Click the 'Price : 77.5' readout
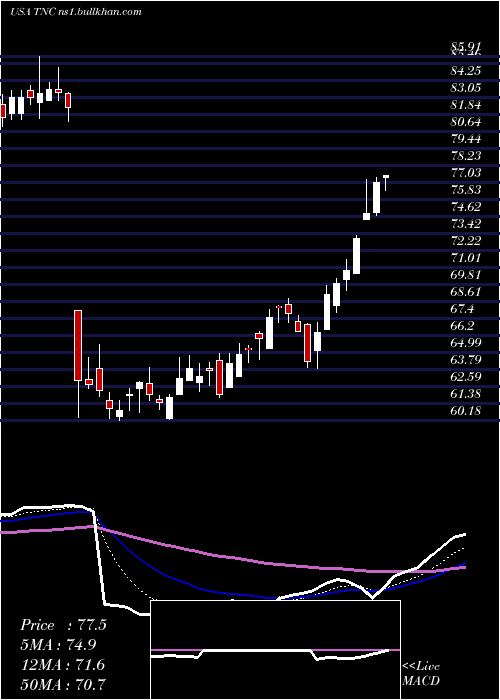 (63, 625)
